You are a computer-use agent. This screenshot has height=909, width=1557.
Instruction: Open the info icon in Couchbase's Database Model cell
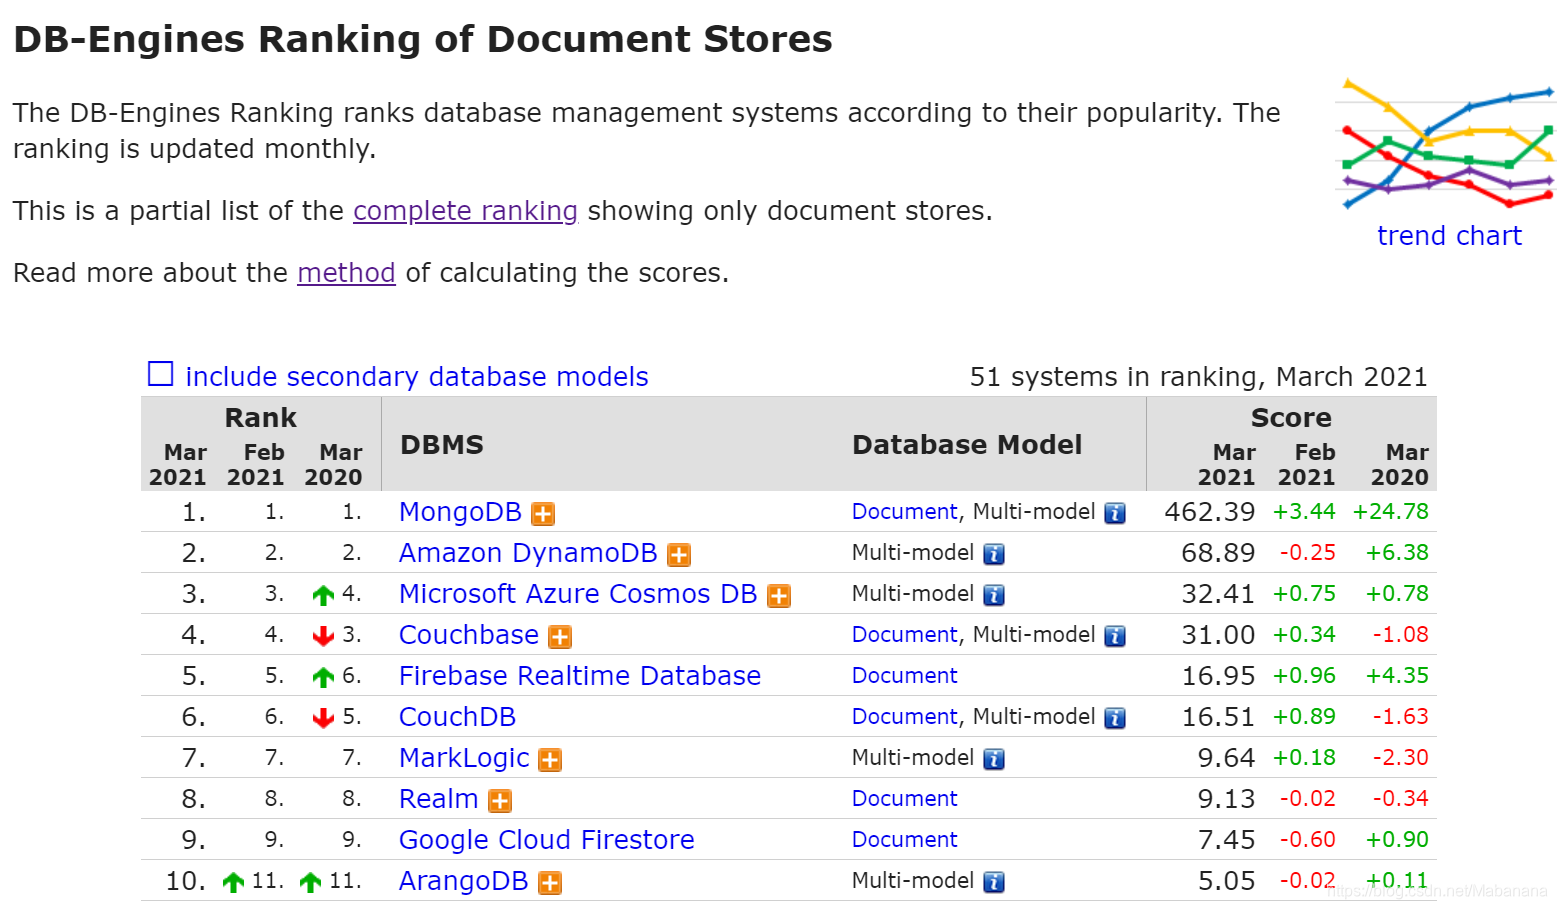1115,637
